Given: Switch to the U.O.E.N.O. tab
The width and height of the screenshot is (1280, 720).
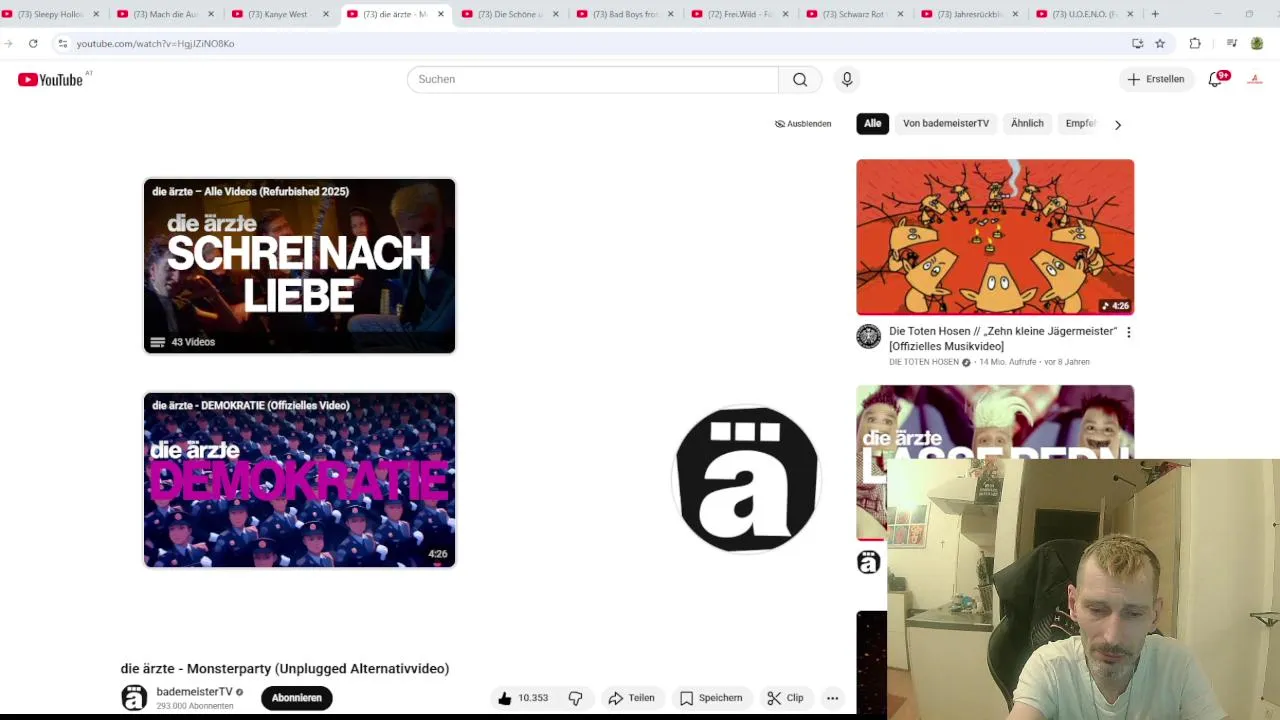Looking at the screenshot, I should tap(1085, 14).
